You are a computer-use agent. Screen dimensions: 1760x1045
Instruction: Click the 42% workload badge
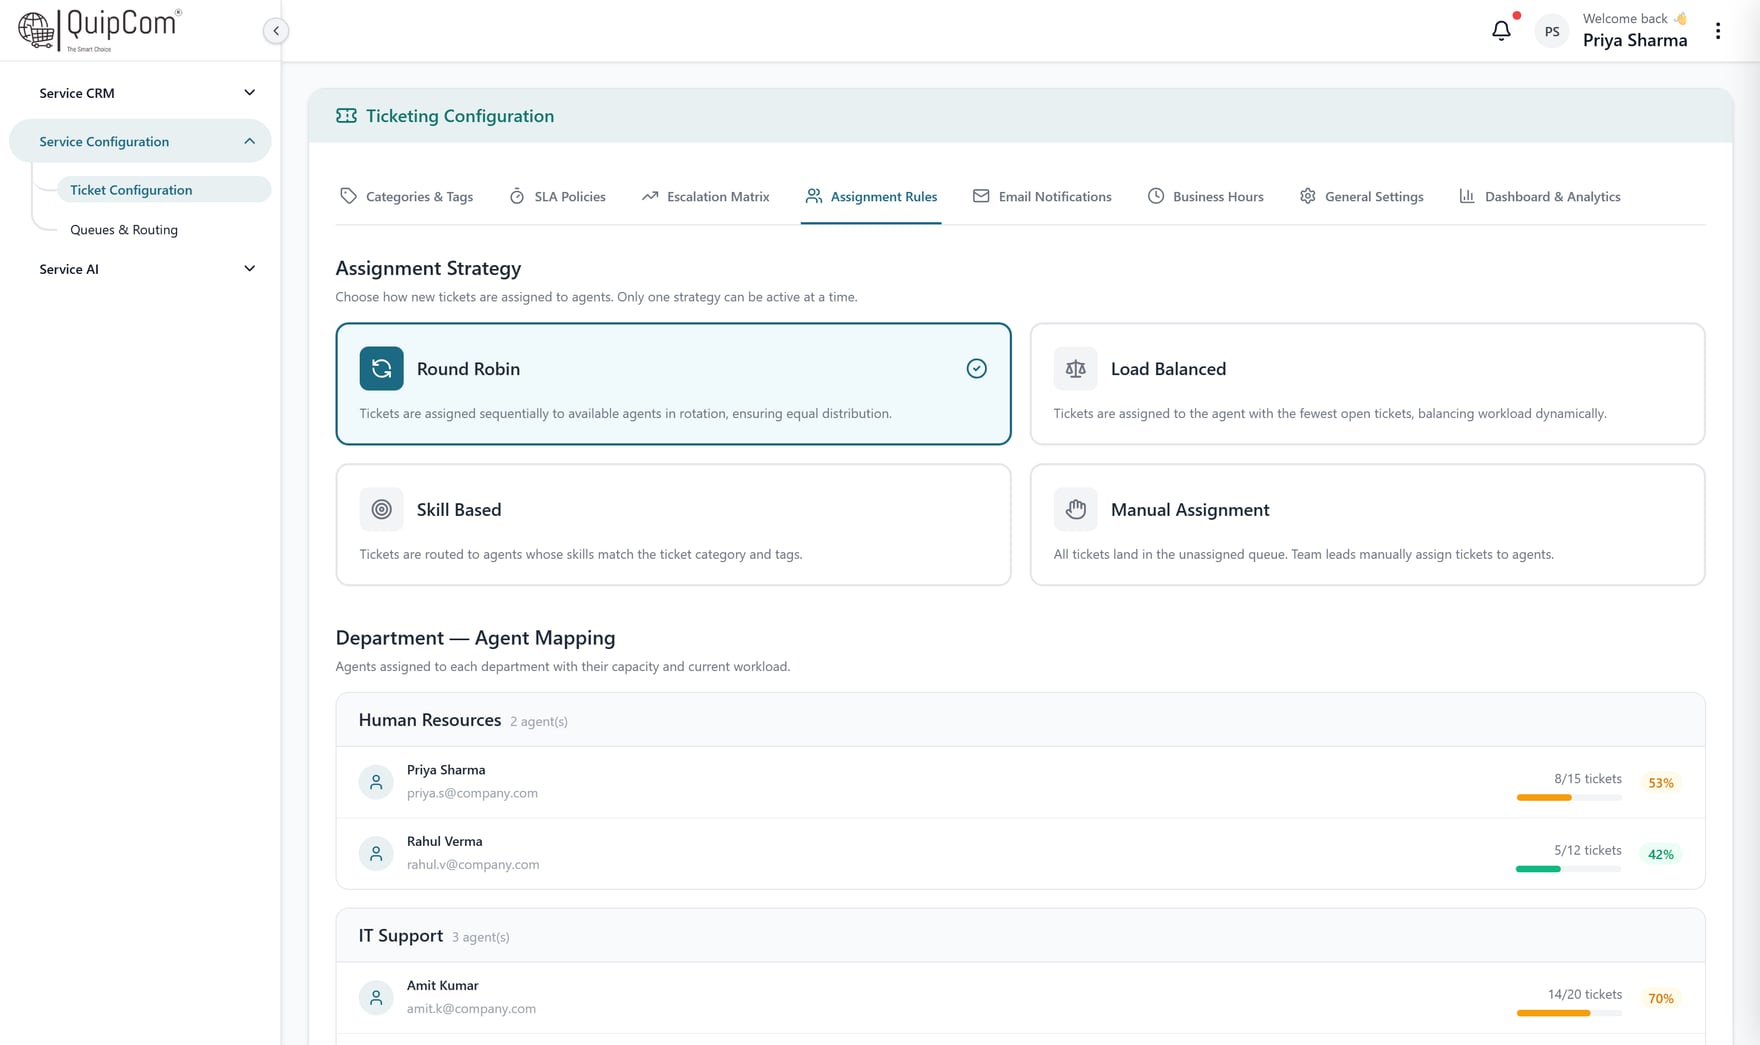point(1660,855)
